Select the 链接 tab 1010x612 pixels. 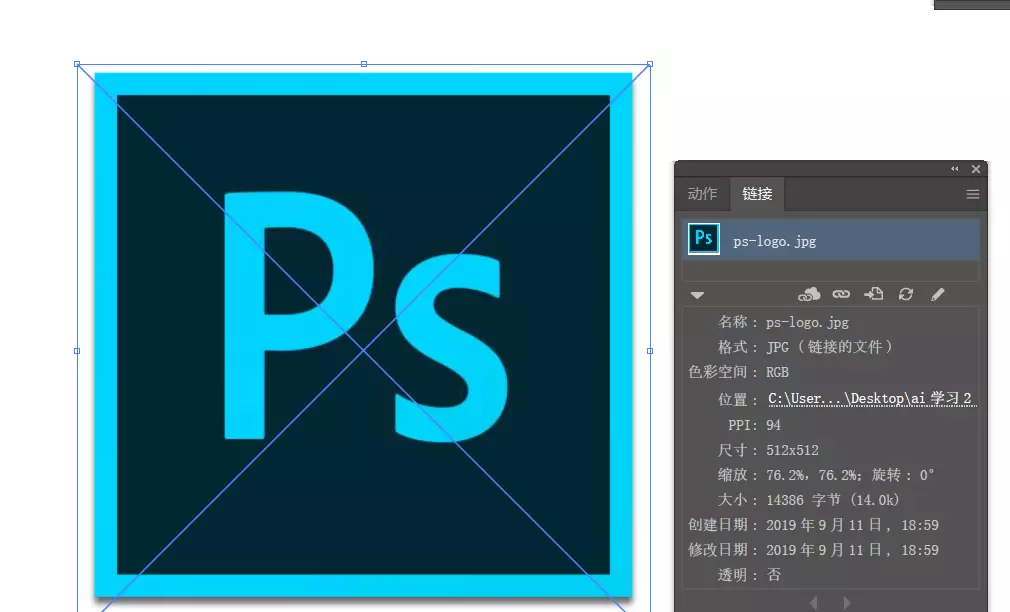click(x=757, y=194)
